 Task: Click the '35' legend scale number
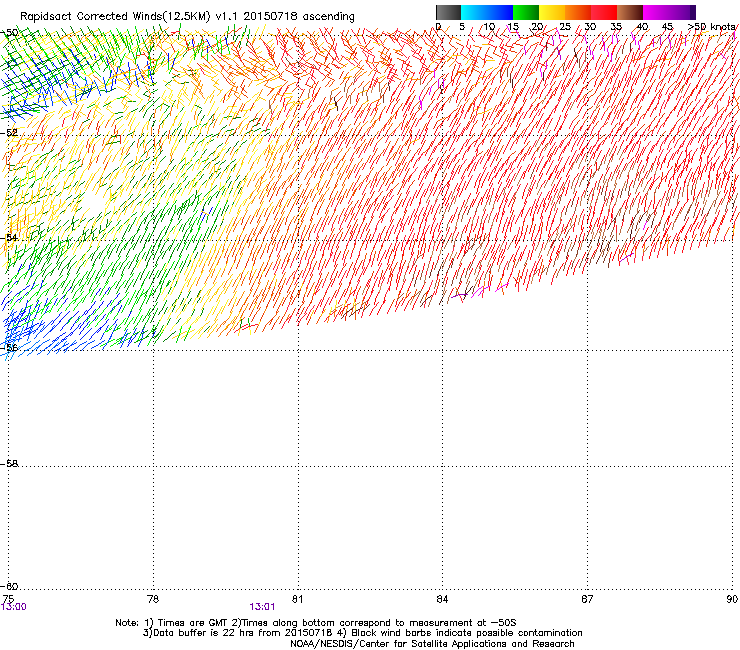[616, 27]
